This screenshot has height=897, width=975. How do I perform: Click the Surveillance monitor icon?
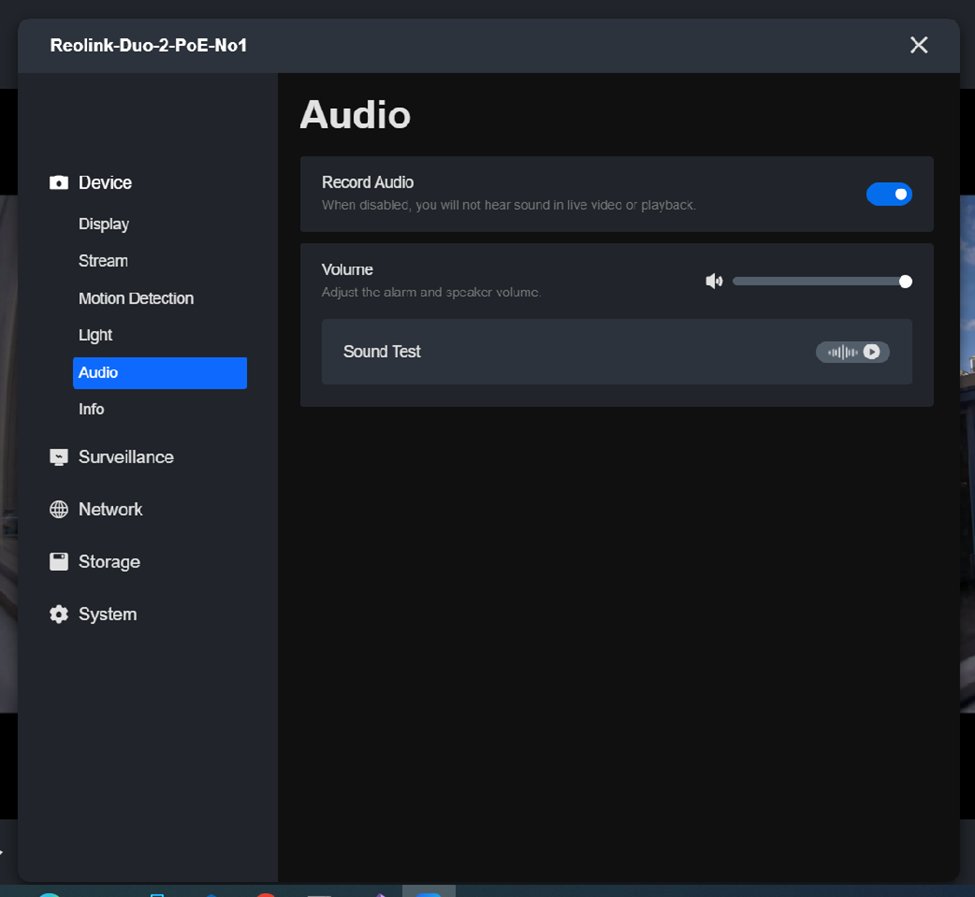(x=58, y=458)
